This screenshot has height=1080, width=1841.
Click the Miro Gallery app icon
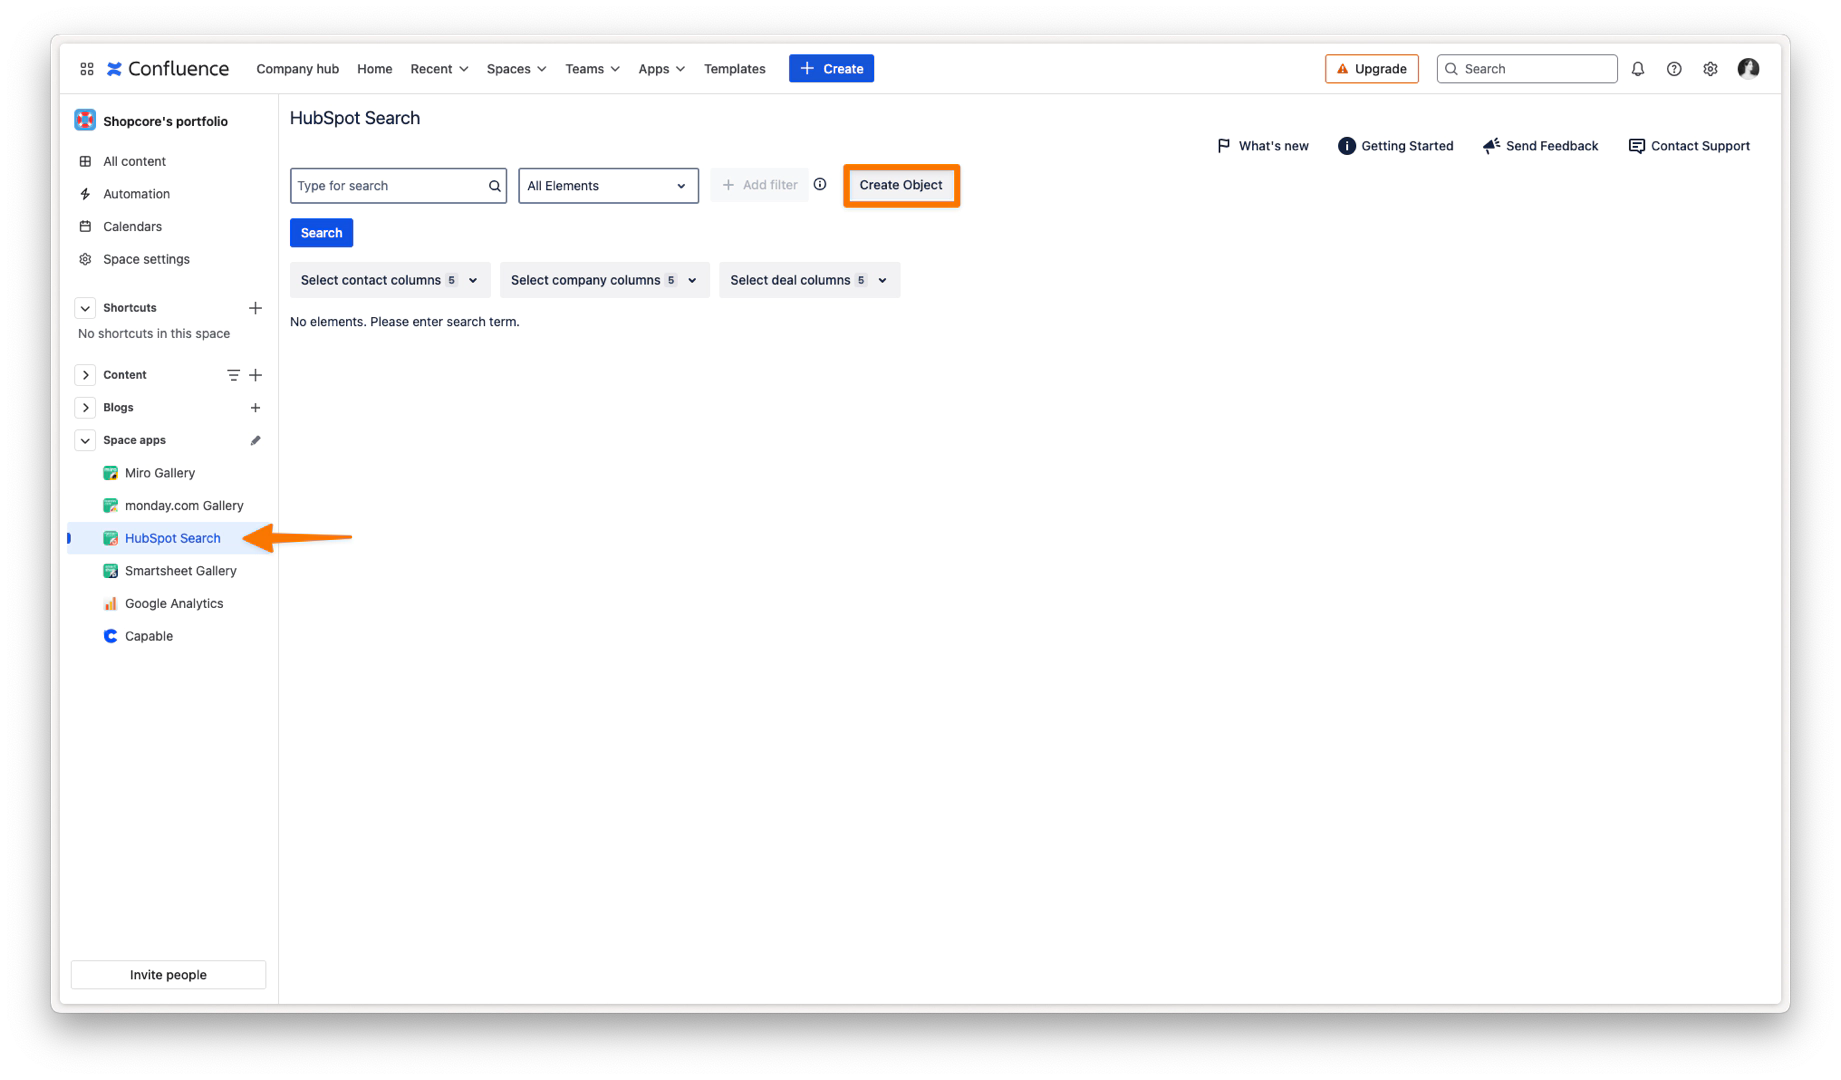coord(110,473)
